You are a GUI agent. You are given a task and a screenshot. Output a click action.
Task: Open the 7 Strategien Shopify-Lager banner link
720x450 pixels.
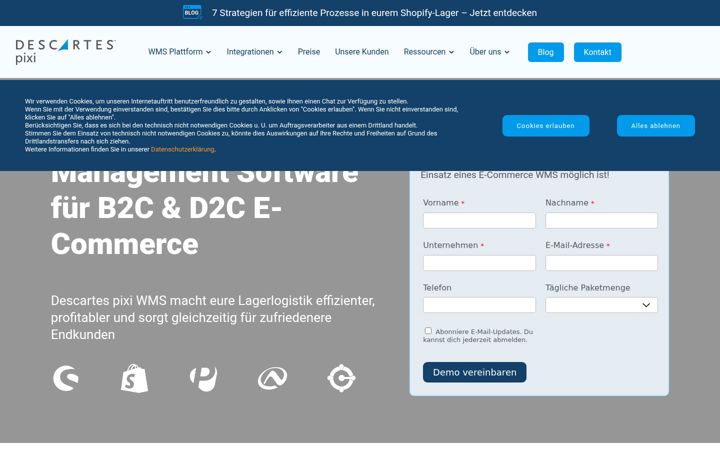tap(374, 13)
